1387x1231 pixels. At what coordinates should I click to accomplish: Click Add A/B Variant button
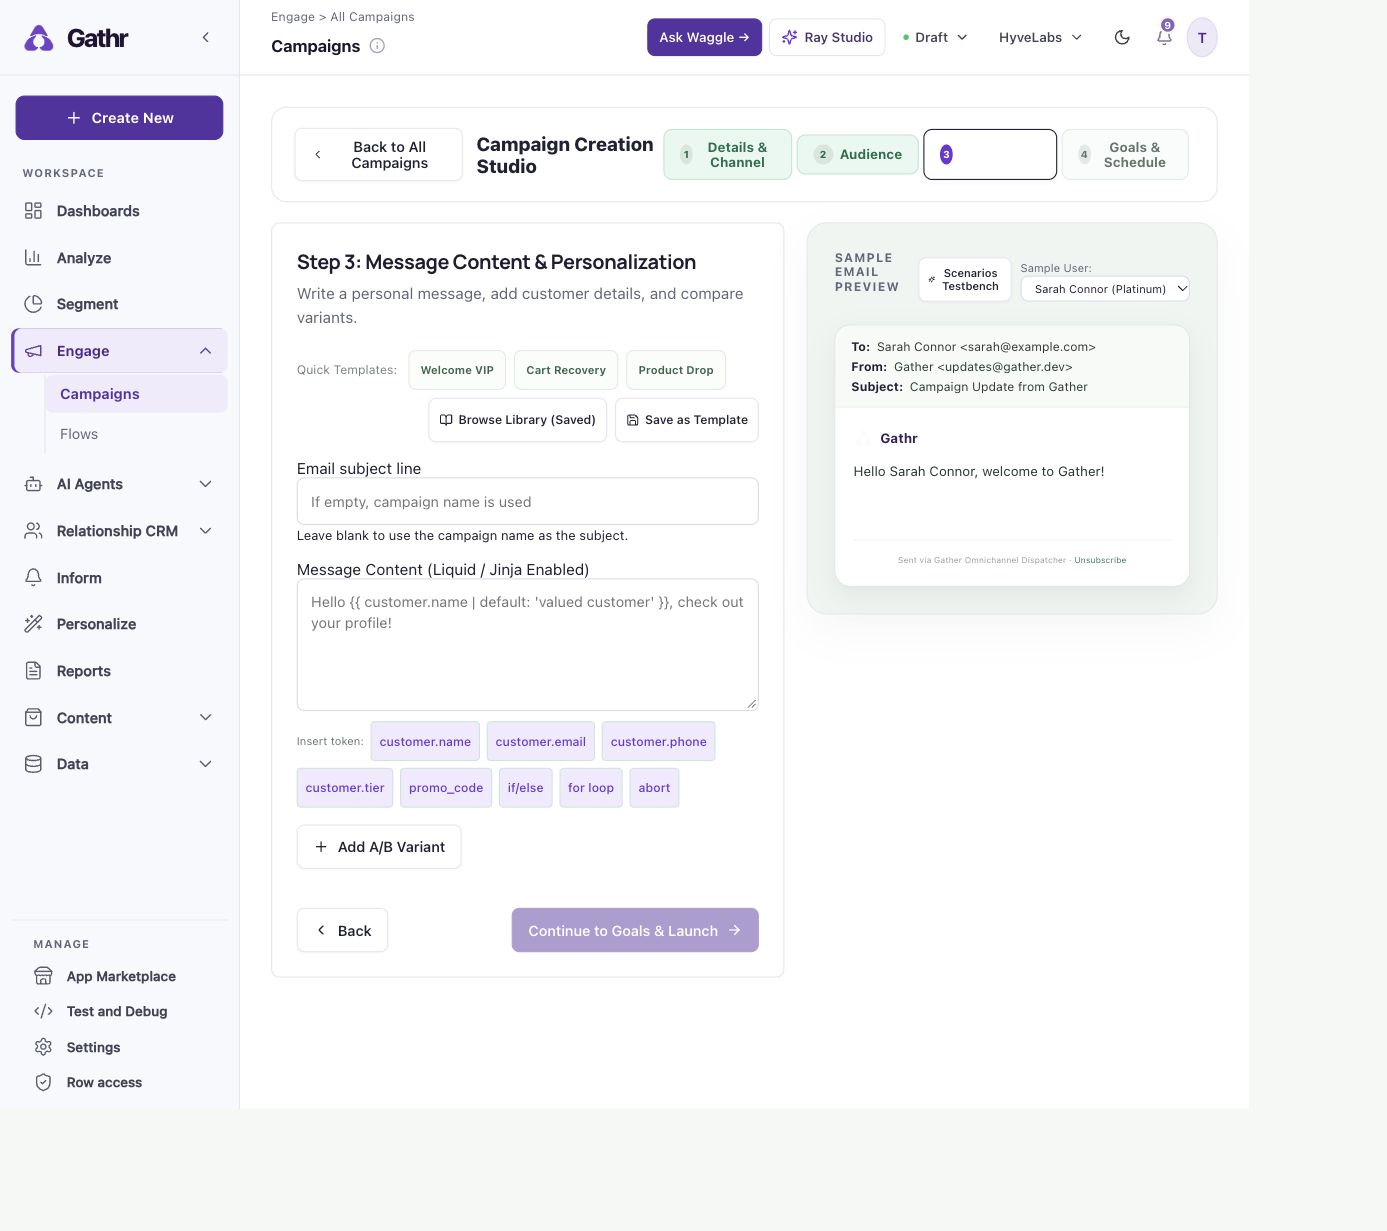379,847
